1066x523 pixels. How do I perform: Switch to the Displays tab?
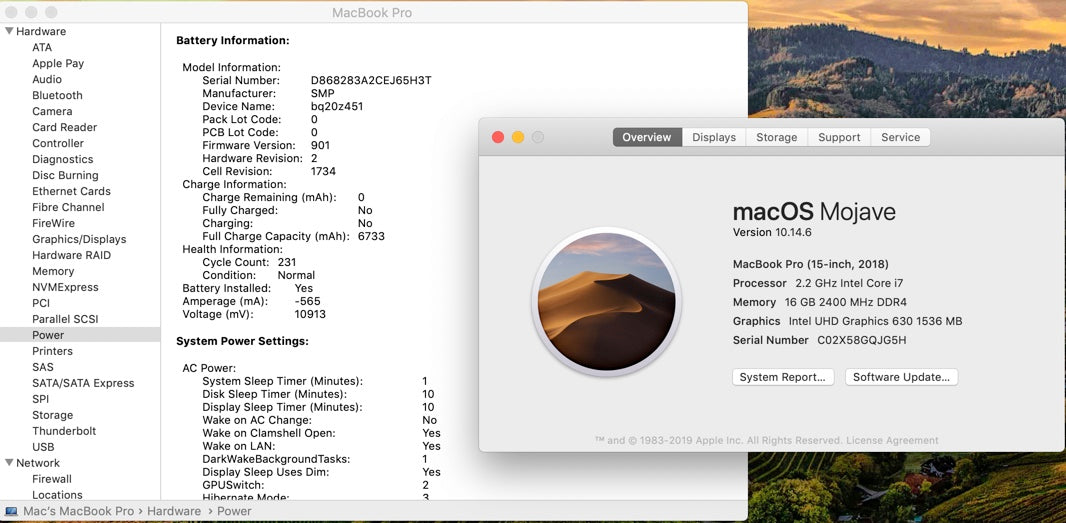pyautogui.click(x=714, y=137)
